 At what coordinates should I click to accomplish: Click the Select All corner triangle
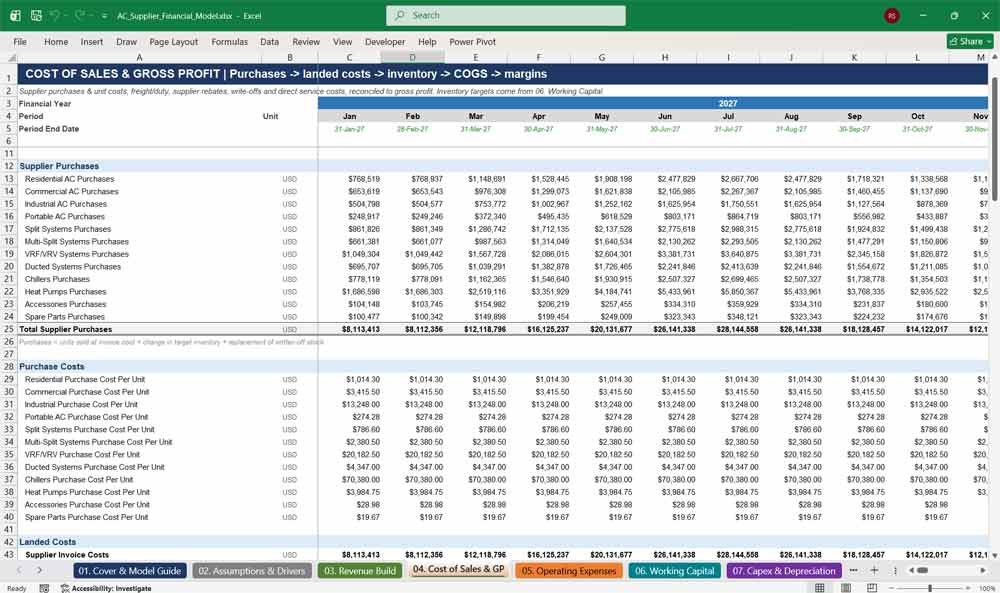click(x=11, y=57)
